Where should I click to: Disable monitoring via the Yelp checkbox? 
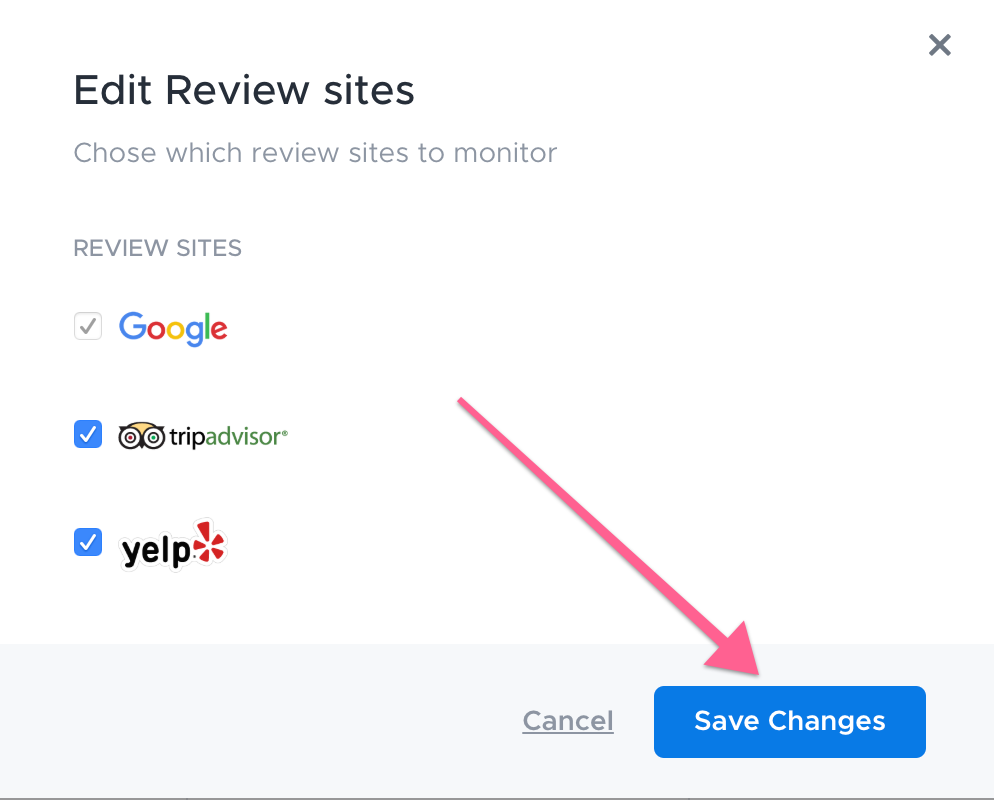[x=88, y=542]
